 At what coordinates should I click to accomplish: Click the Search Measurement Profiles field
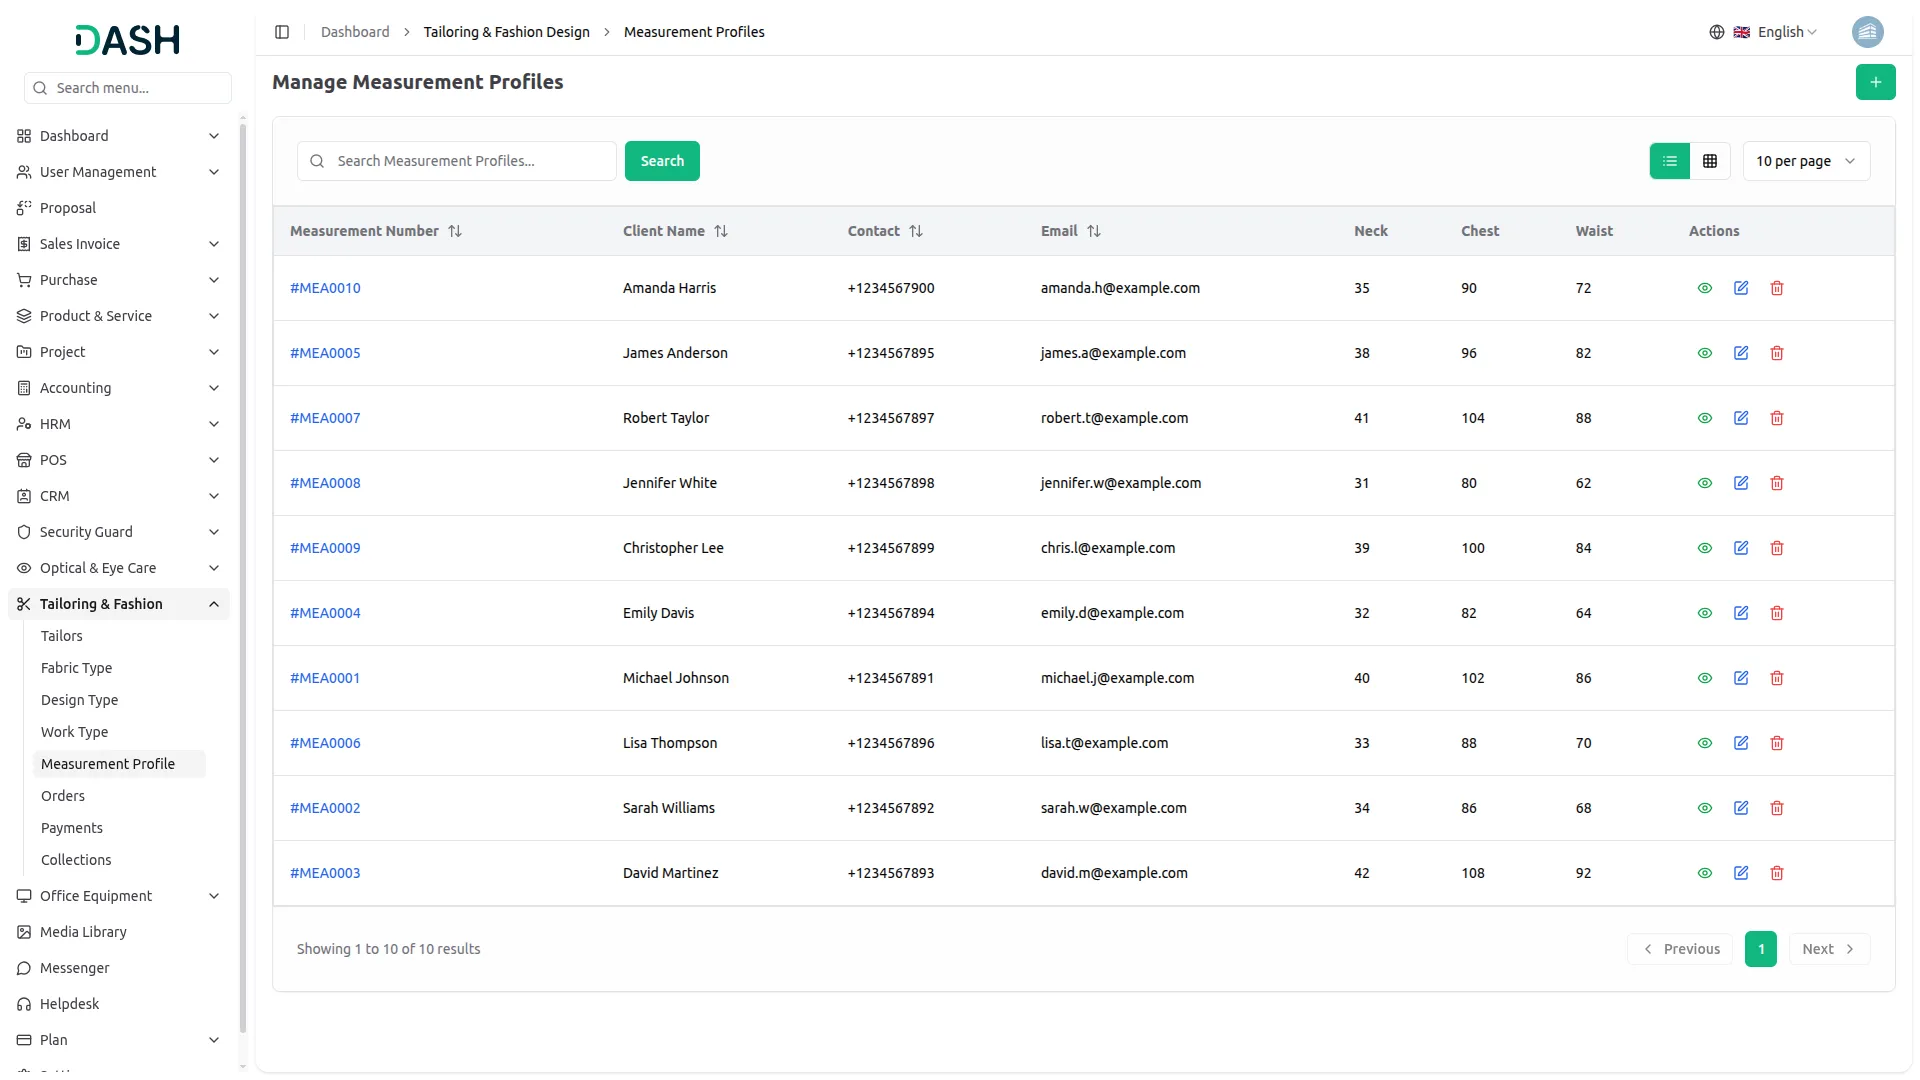[x=470, y=161]
